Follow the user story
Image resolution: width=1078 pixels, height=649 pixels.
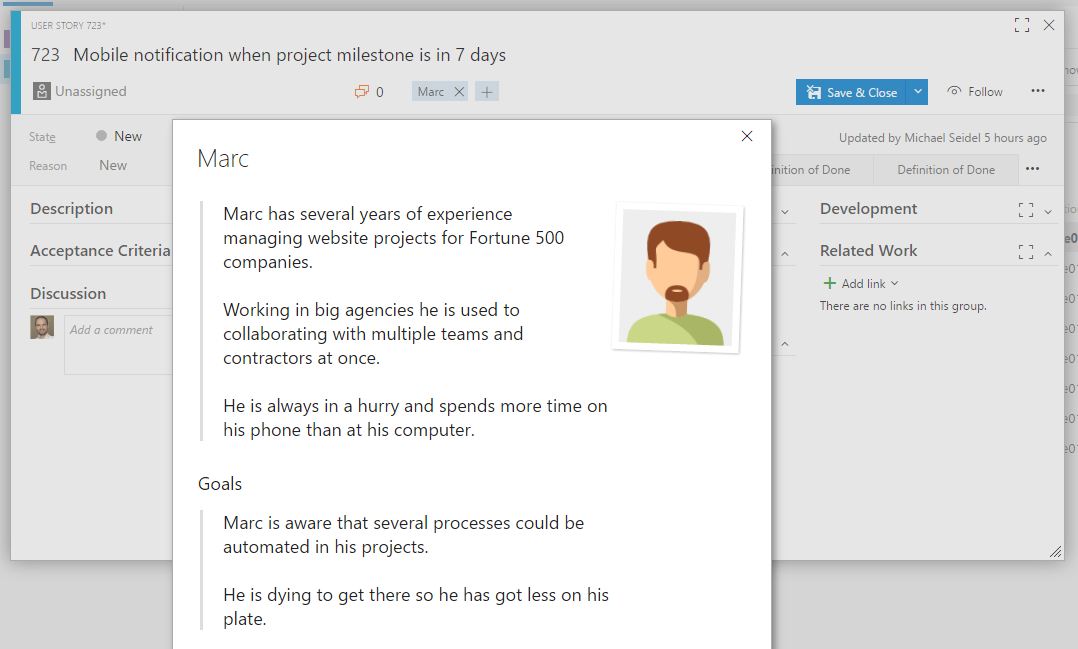(x=974, y=91)
